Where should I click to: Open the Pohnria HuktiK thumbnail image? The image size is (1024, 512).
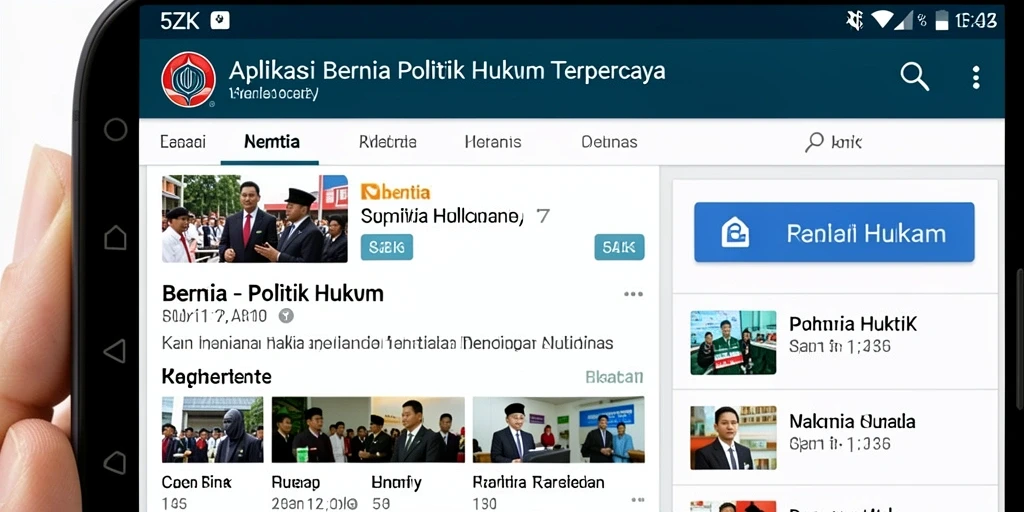pos(733,343)
